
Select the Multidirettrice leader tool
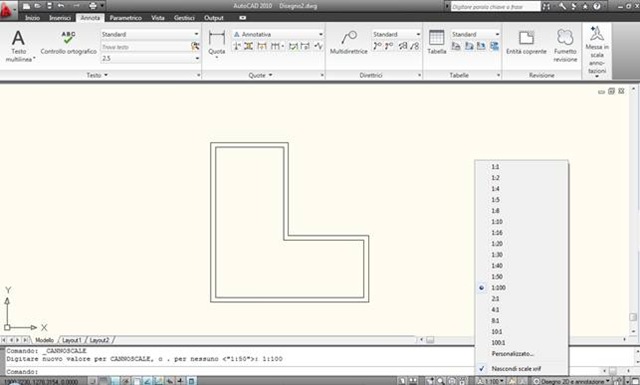tap(349, 43)
